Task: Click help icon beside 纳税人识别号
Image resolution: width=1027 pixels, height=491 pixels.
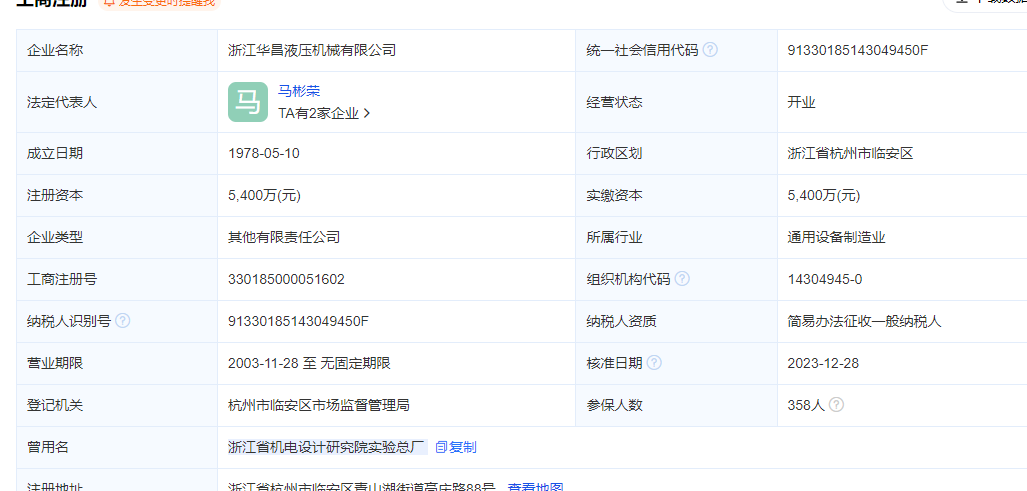Action: click(122, 321)
